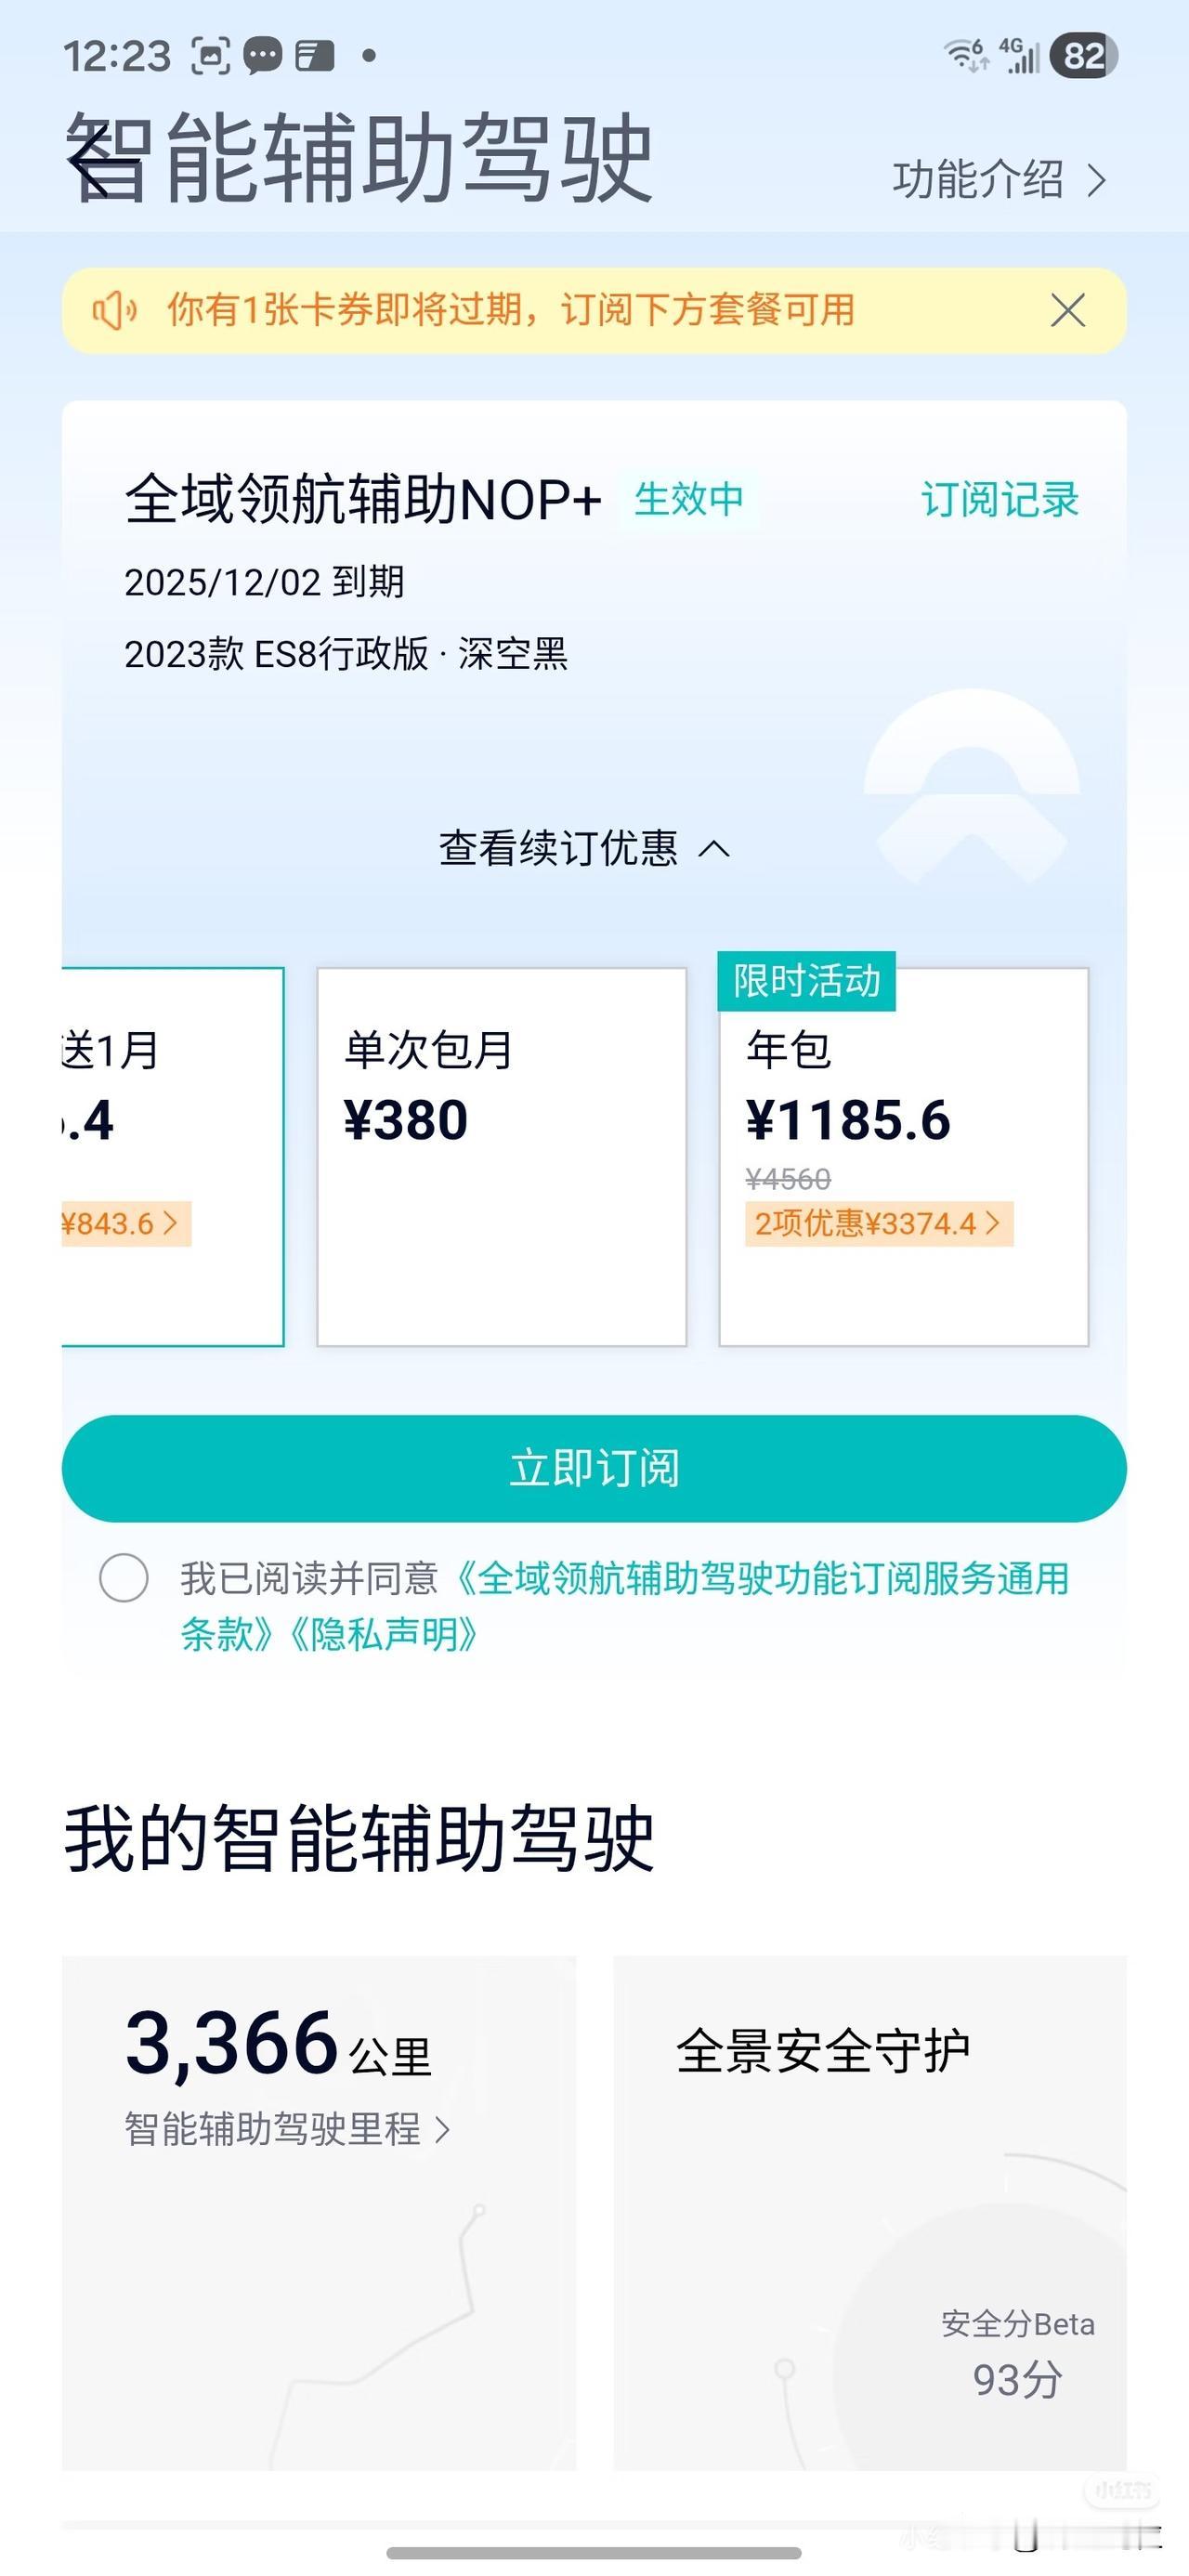Select the partially visible 送1月 plan

point(173,1157)
